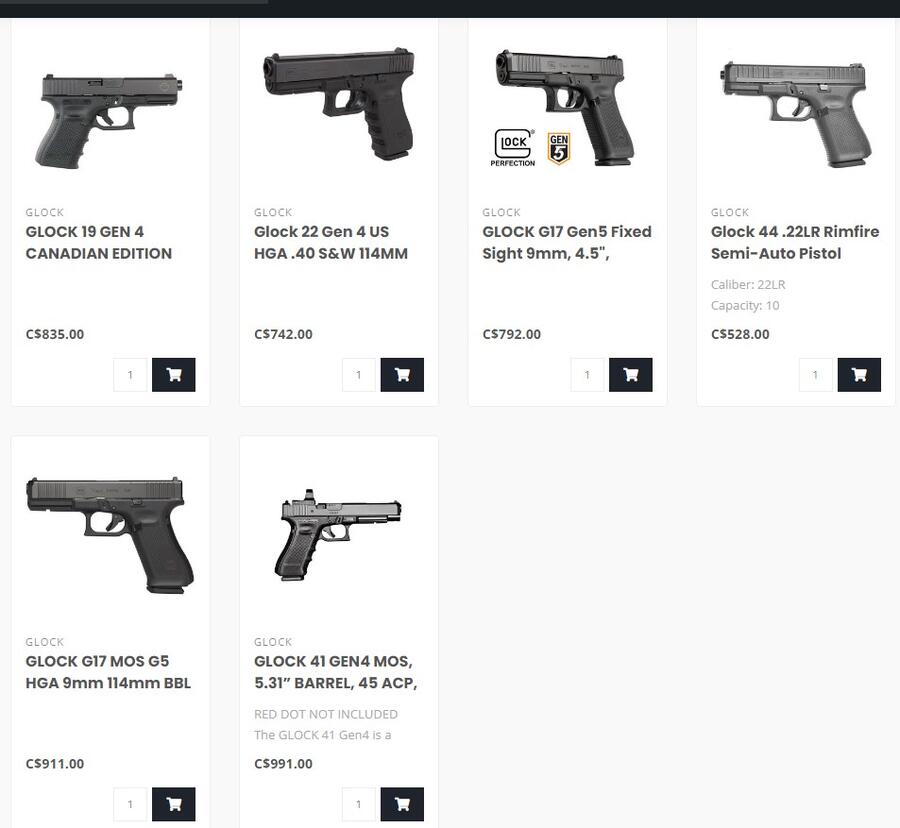Open GLOCK G17 Gen5 Fixed Sight title link
Image resolution: width=900 pixels, height=828 pixels.
coord(567,242)
